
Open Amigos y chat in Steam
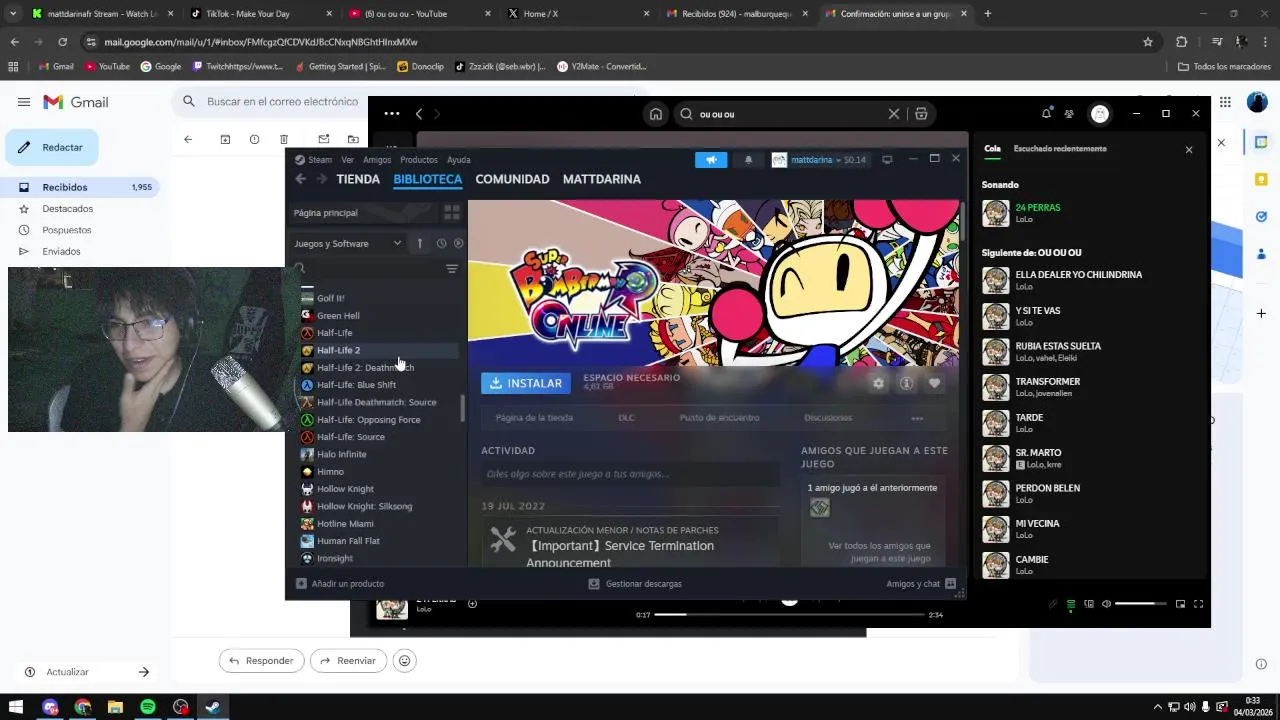[921, 583]
